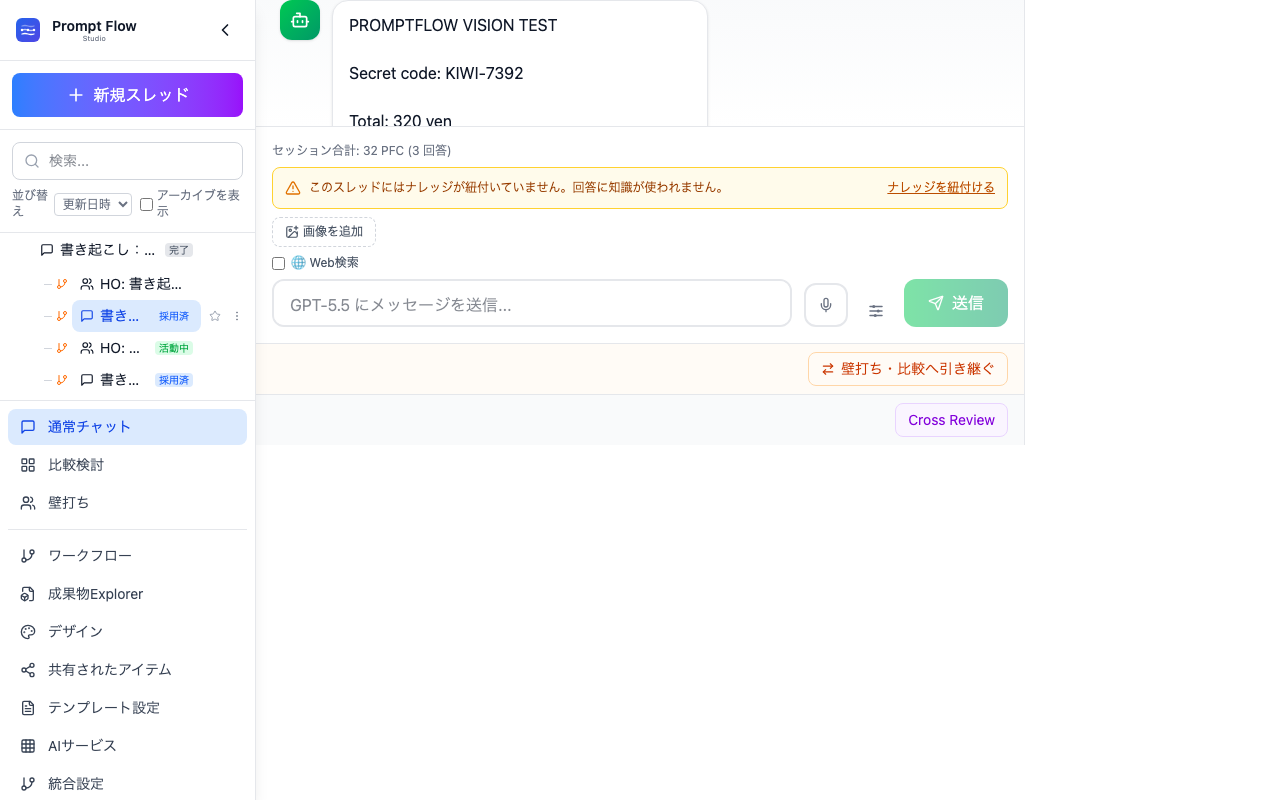Viewport: 1280px width, 800px height.
Task: Click the Cross Review button
Action: 951,420
